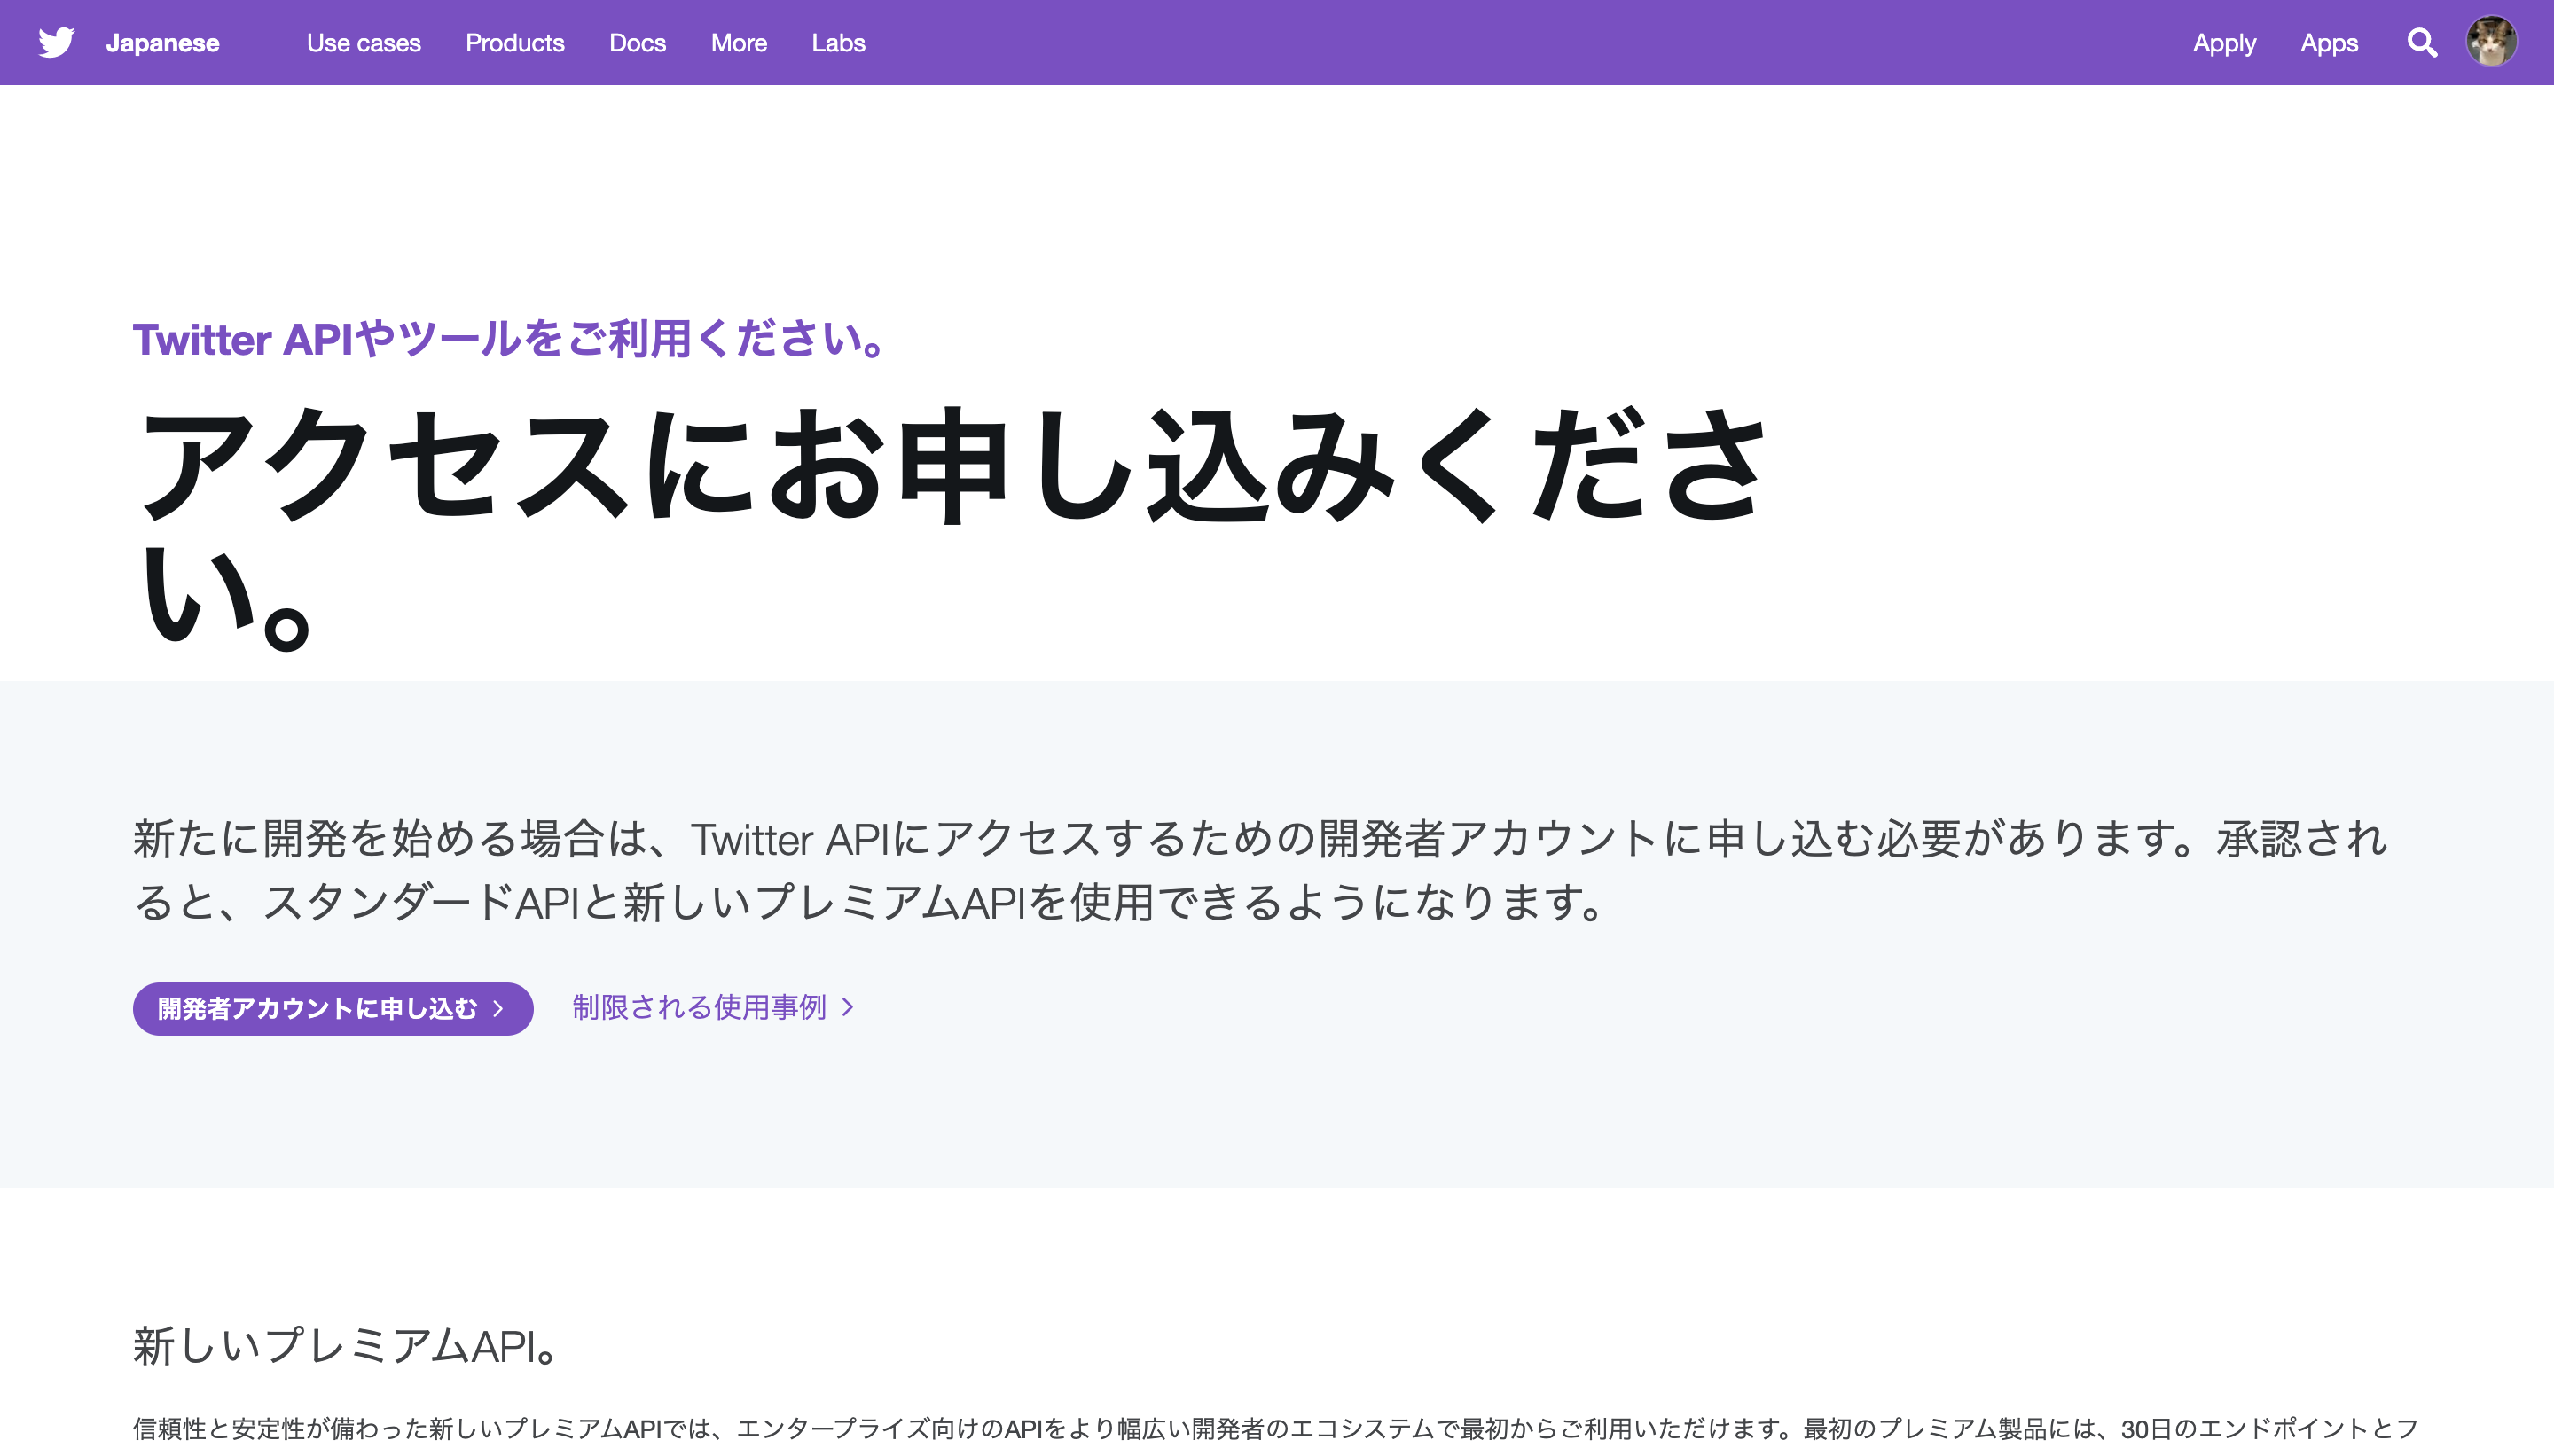Open the Docs menu
The image size is (2554, 1456).
638,43
